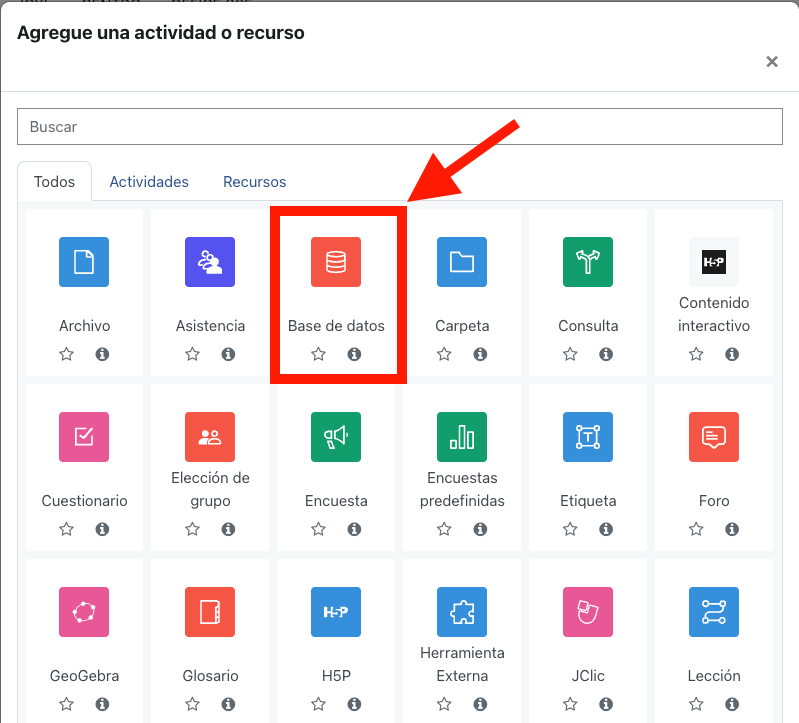Star Lección as favorite

click(x=696, y=704)
